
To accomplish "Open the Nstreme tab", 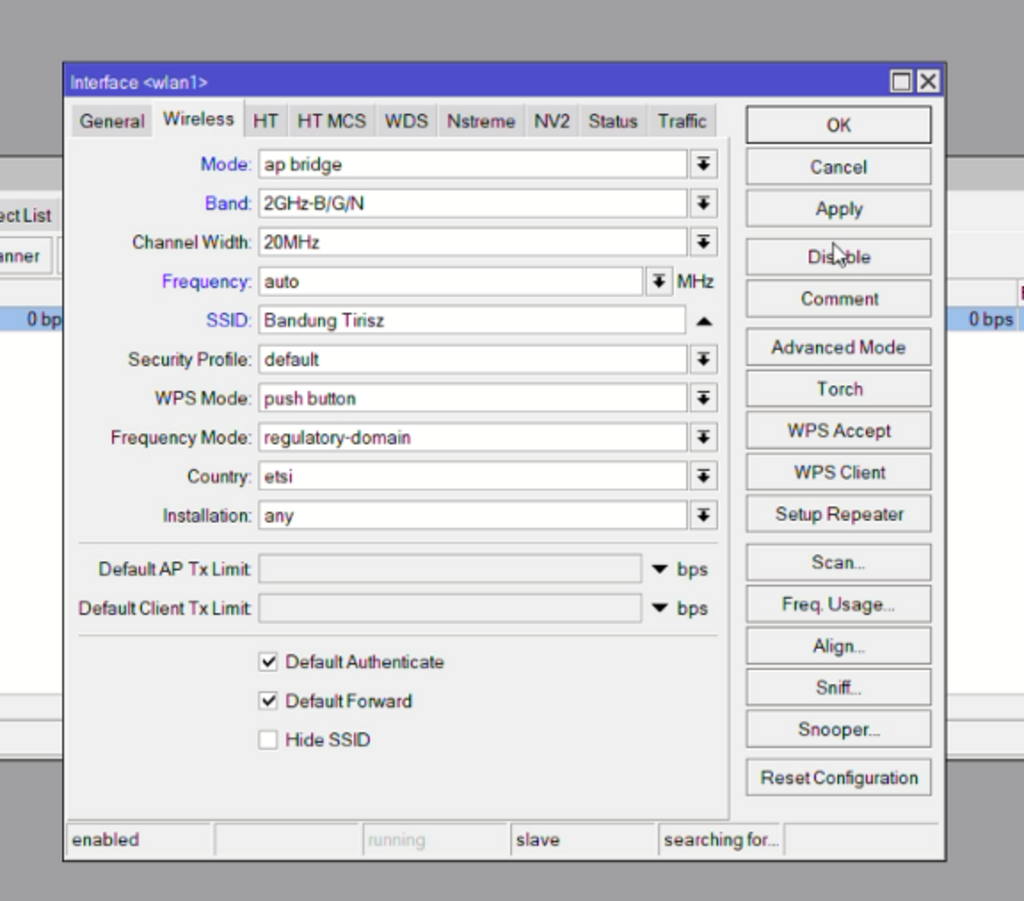I will [x=481, y=121].
